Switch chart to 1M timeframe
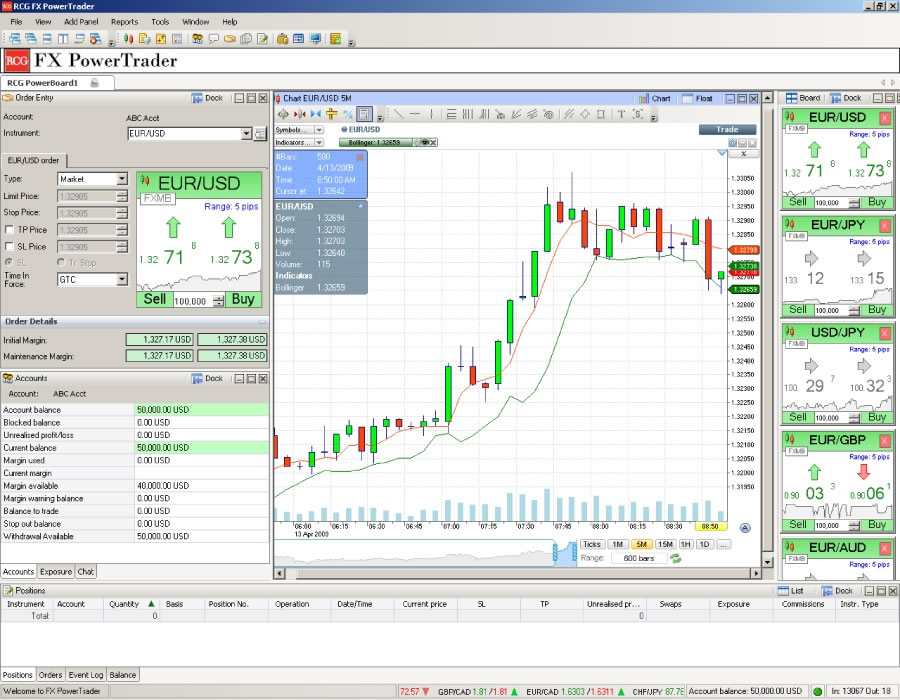The width and height of the screenshot is (900, 700). 617,544
